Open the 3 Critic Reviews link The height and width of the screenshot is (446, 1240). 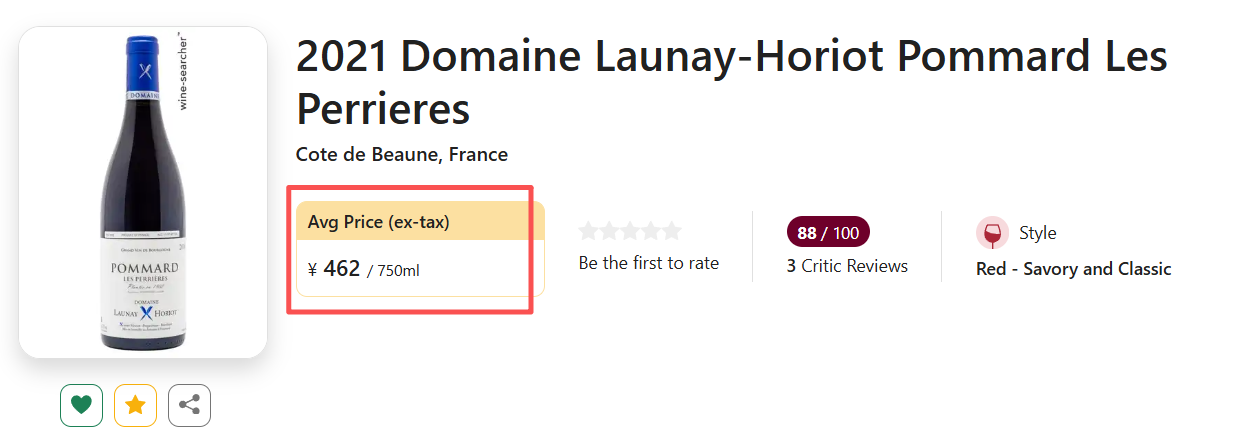point(847,266)
